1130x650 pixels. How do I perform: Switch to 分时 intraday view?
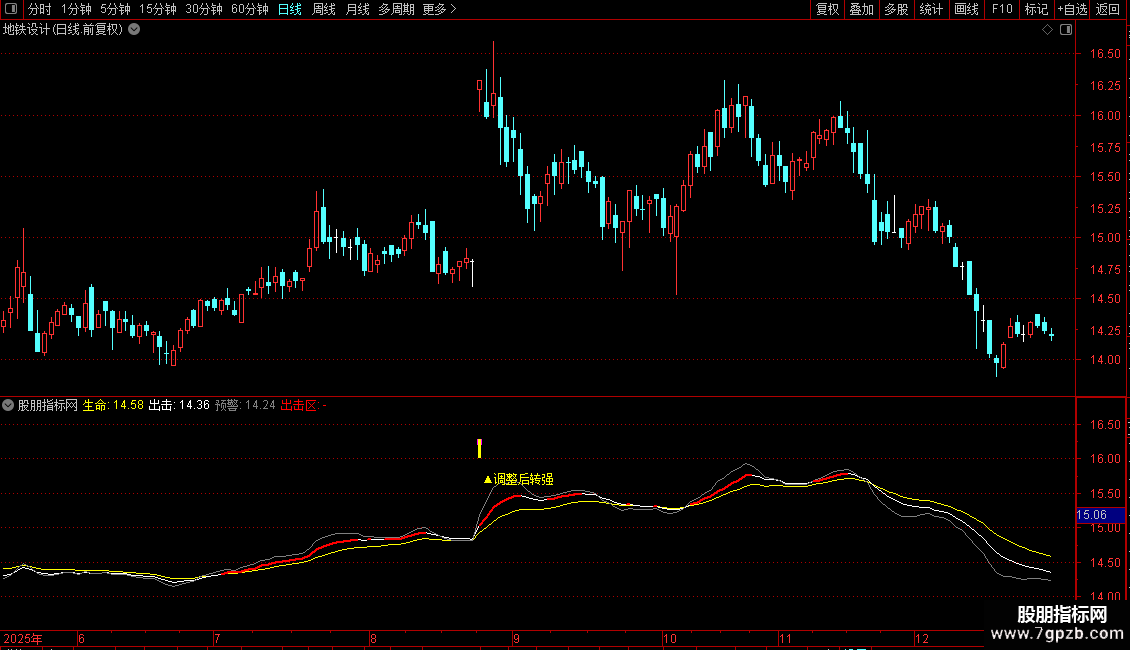40,9
